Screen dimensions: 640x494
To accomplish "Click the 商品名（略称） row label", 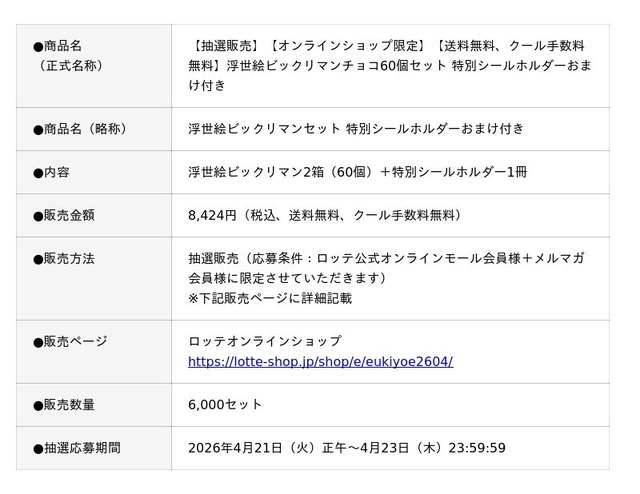I will 82,129.
